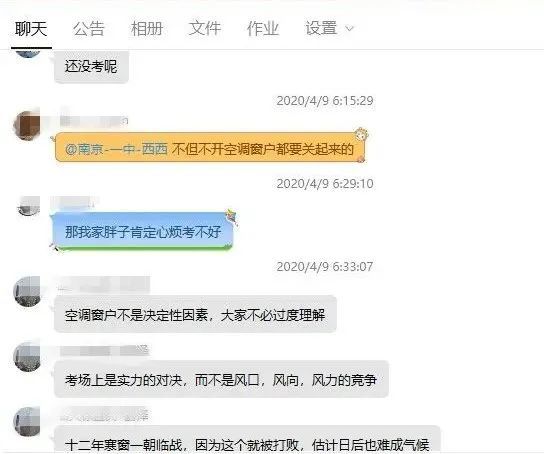Click the 设置 menu label
544x454 pixels.
tap(321, 28)
